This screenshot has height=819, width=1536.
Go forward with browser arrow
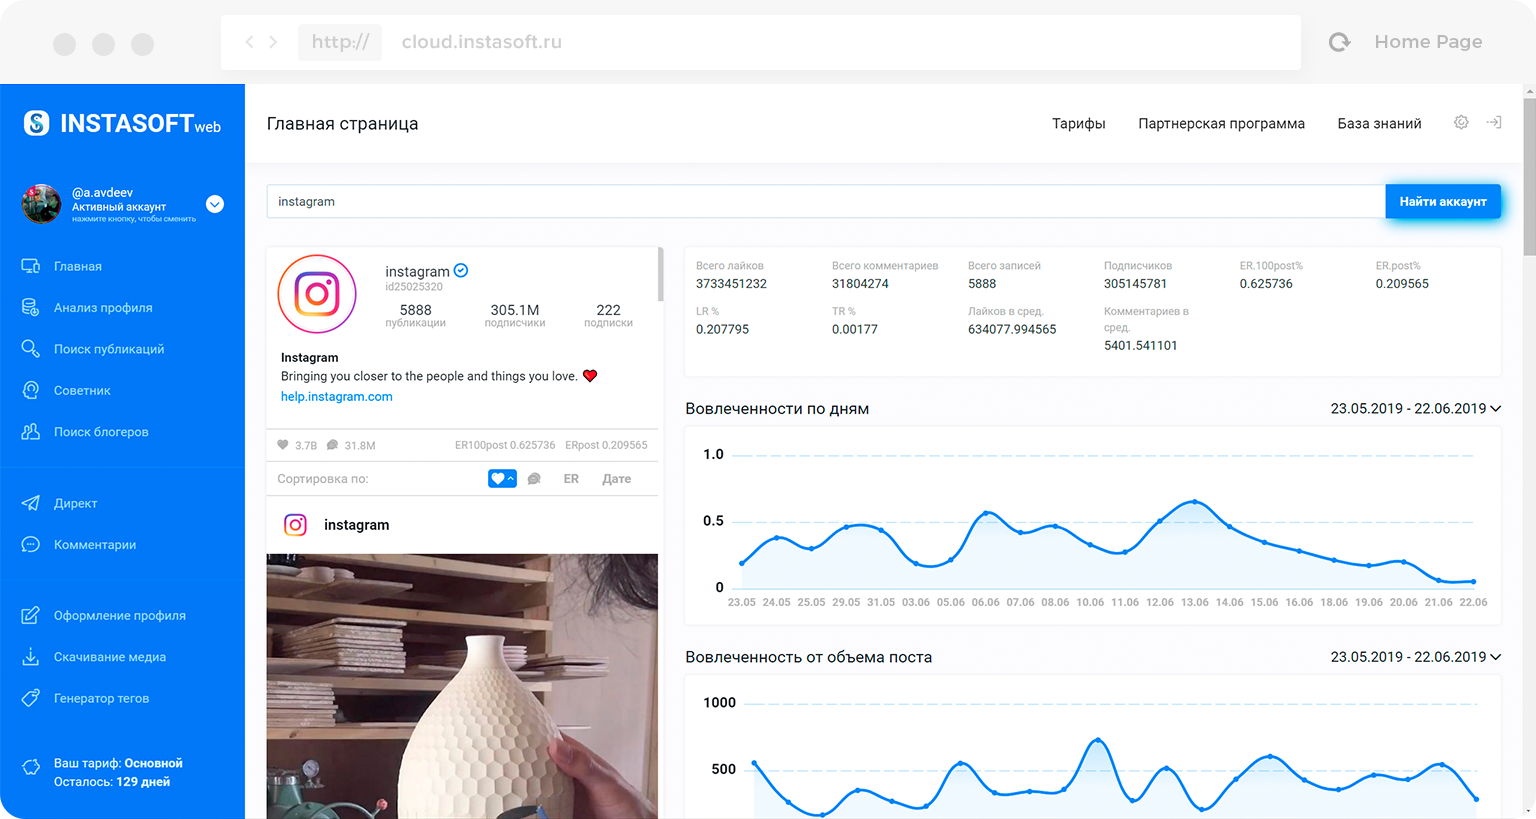[x=273, y=42]
